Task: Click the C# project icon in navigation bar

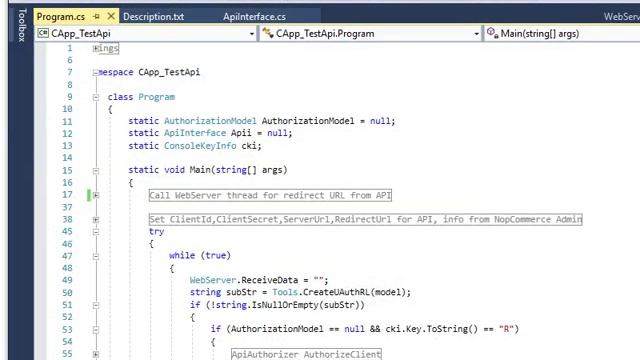Action: tap(43, 33)
